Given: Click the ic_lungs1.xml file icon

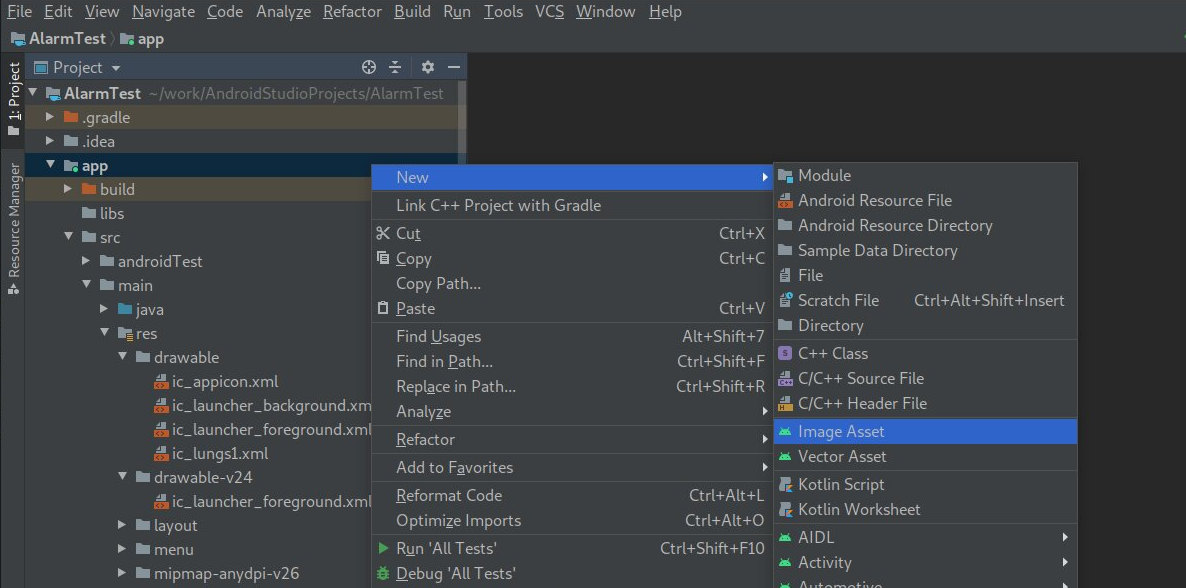Looking at the screenshot, I should click(160, 454).
